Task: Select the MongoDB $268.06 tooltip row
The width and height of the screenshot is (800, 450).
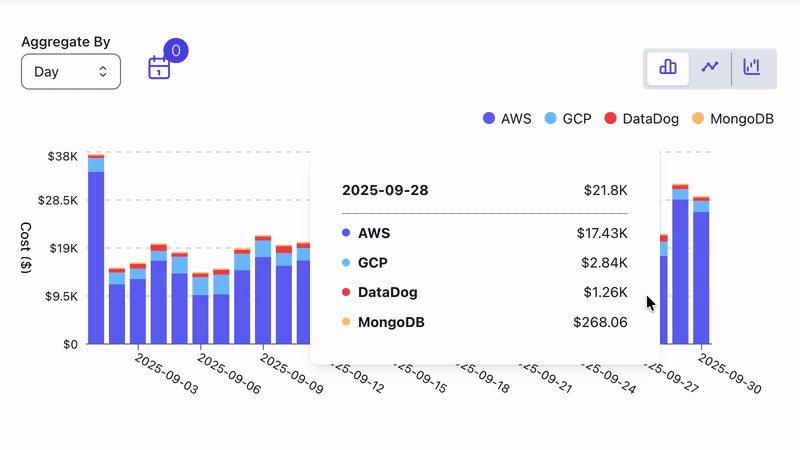Action: pos(485,322)
